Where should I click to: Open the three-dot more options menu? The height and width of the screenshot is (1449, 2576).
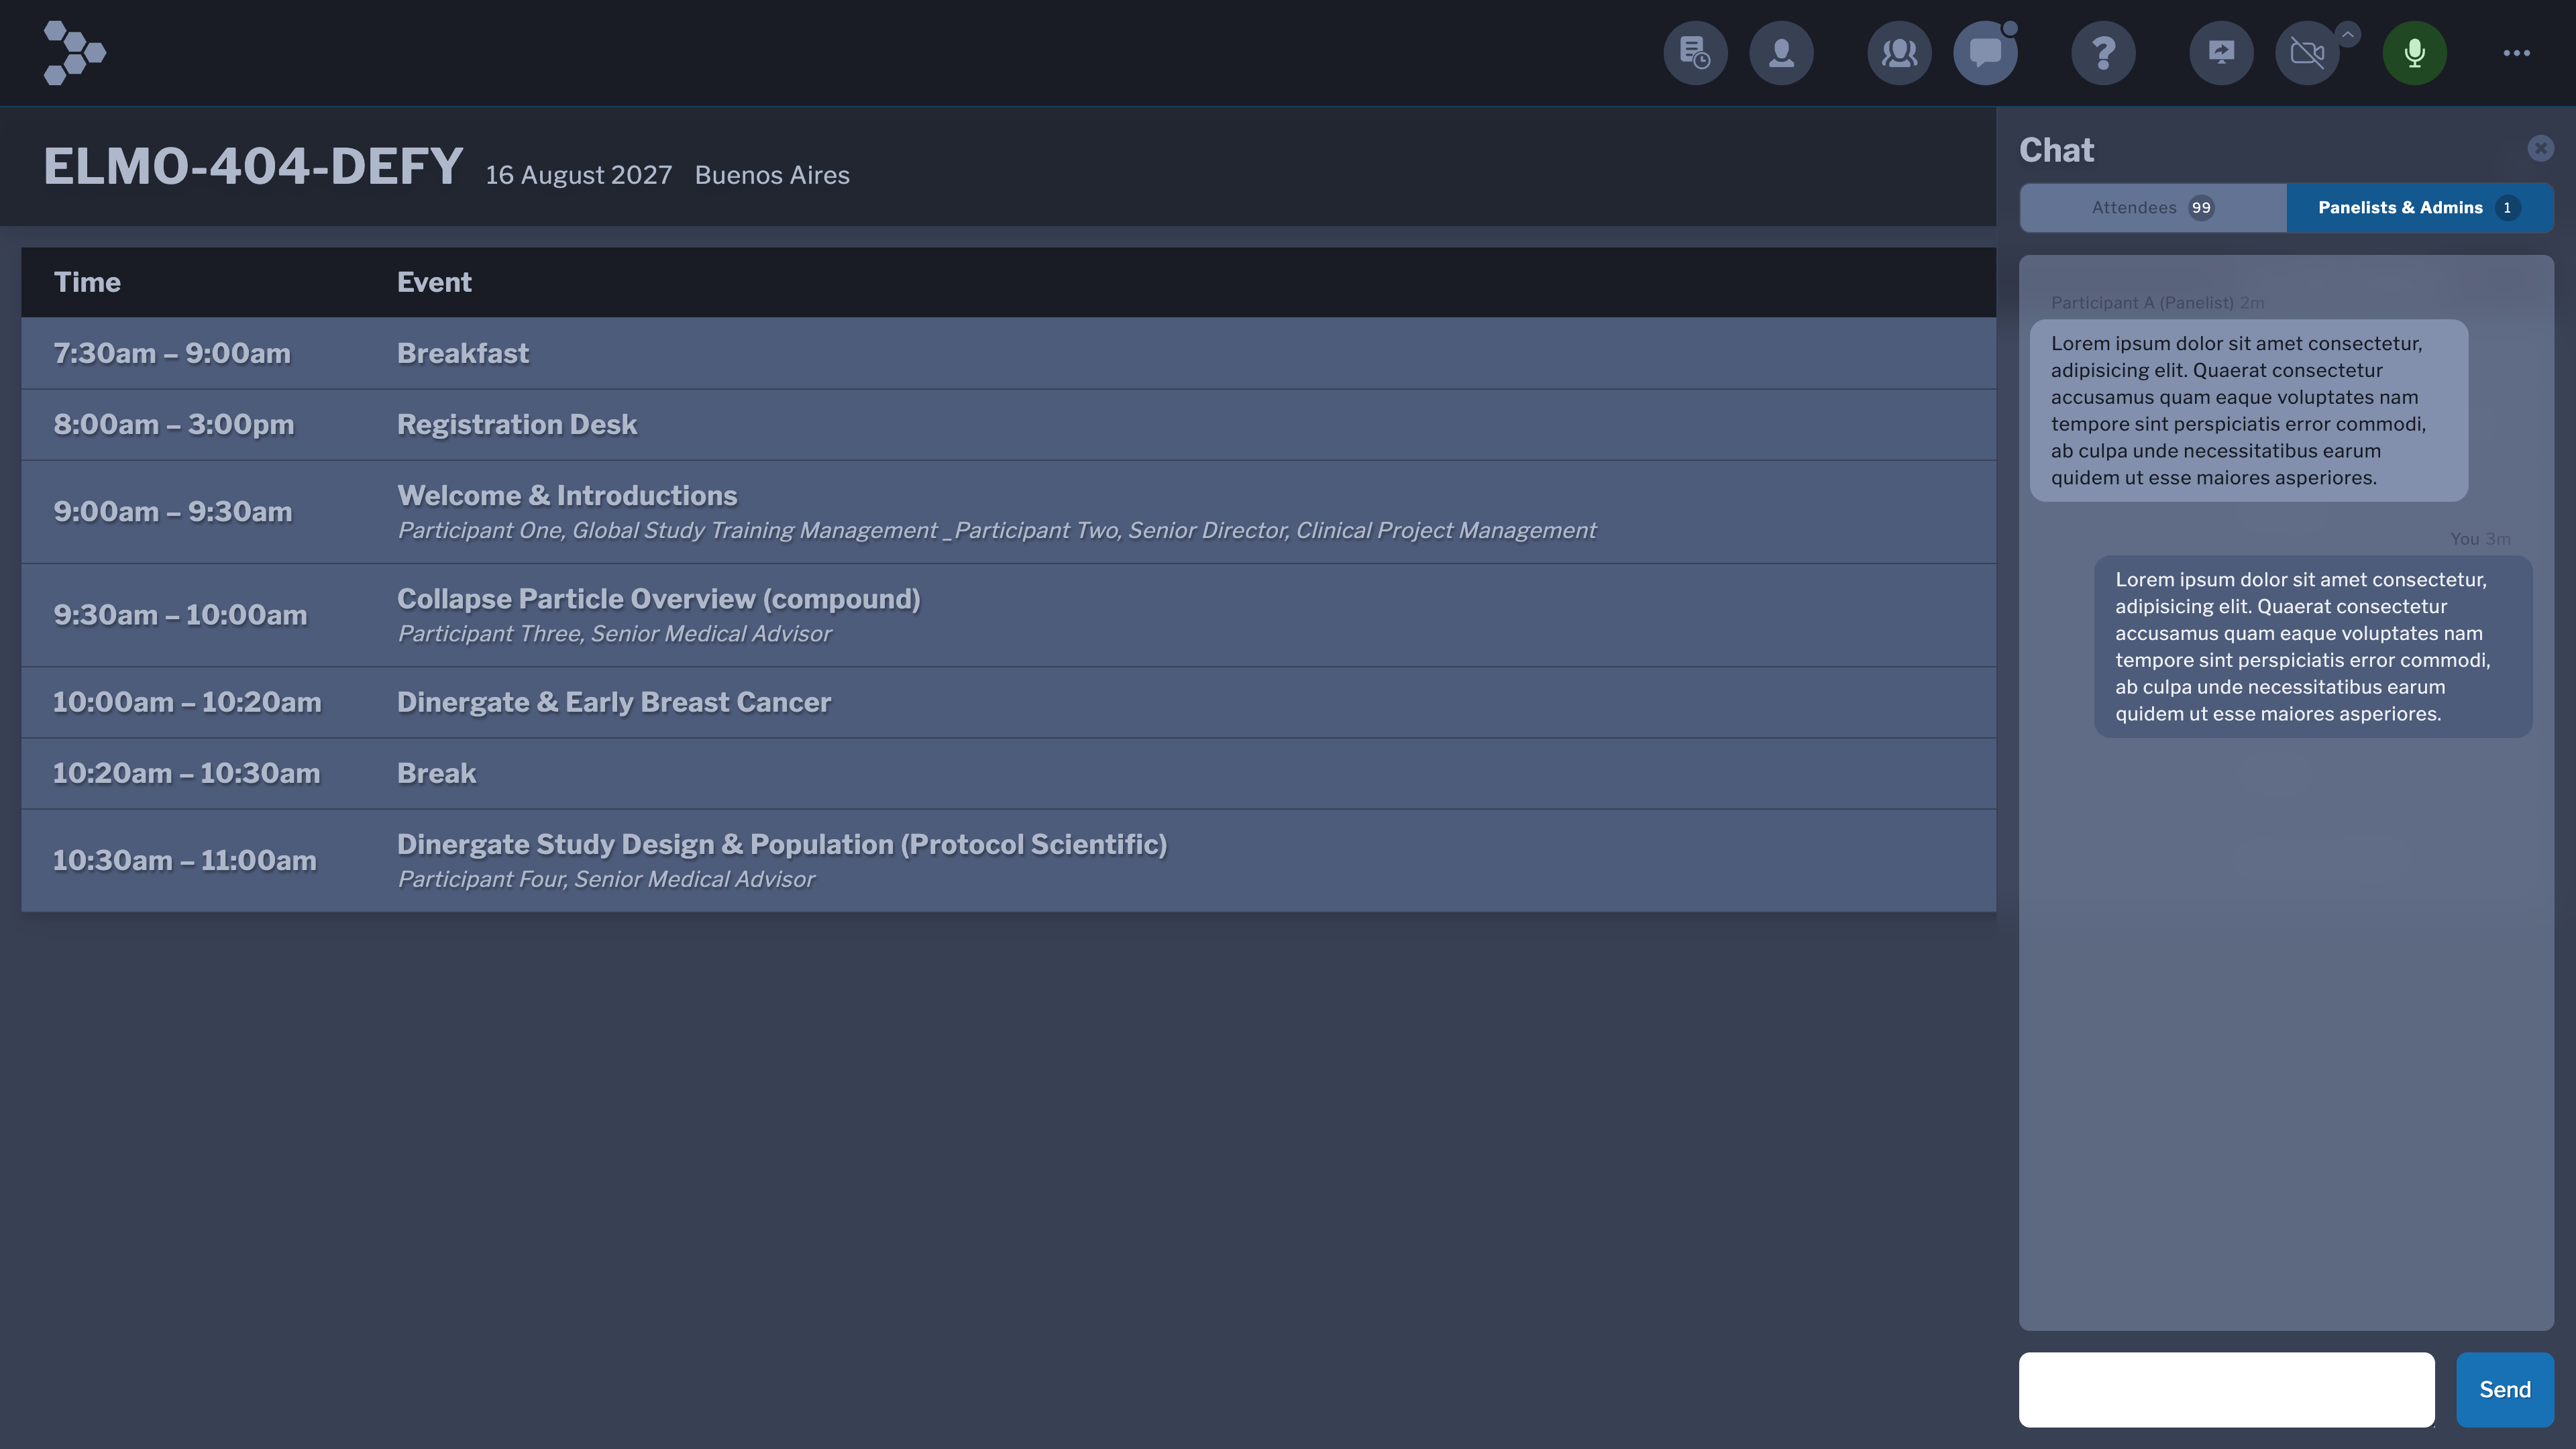[2516, 53]
